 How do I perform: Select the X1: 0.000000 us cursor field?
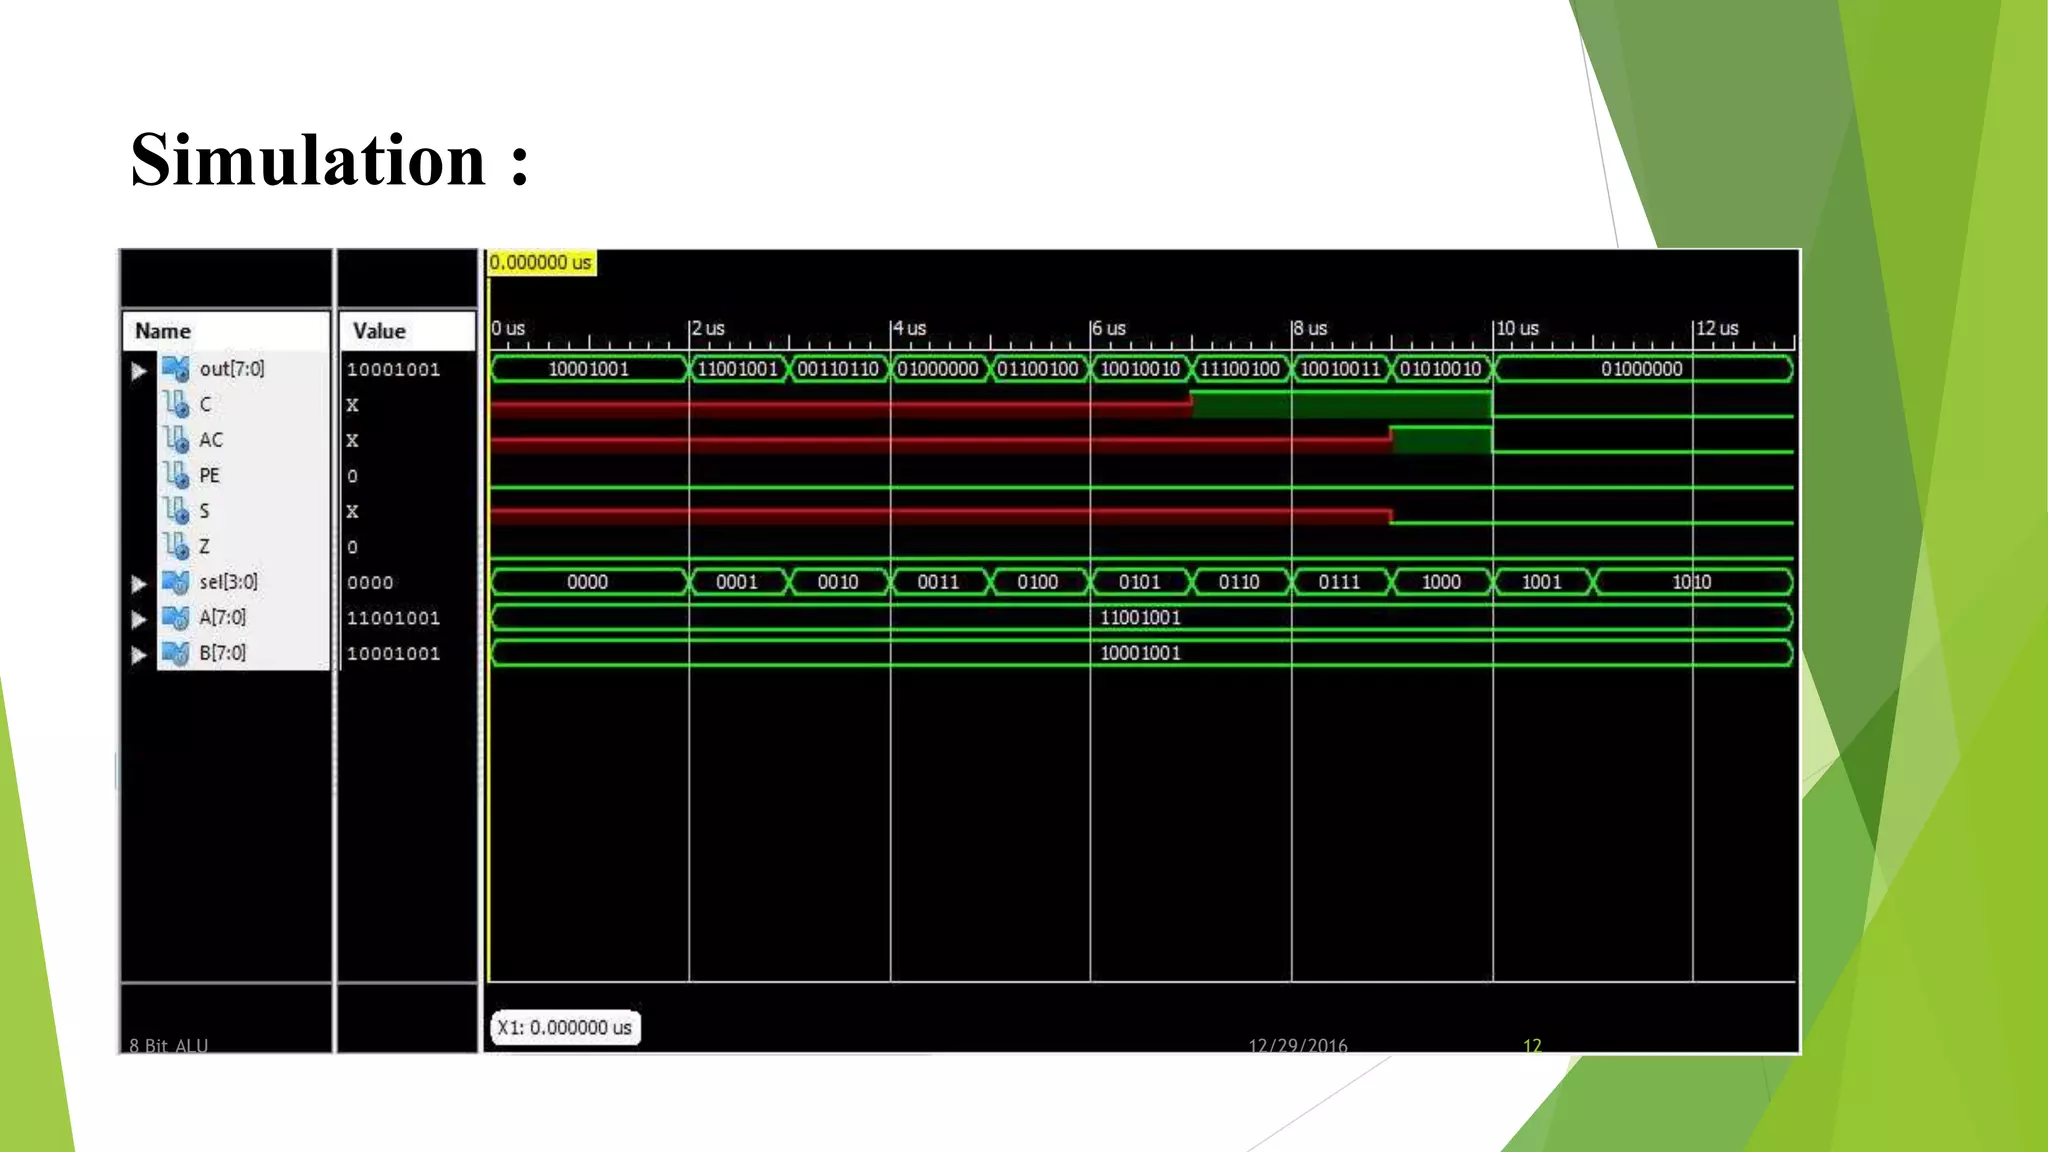565,1027
